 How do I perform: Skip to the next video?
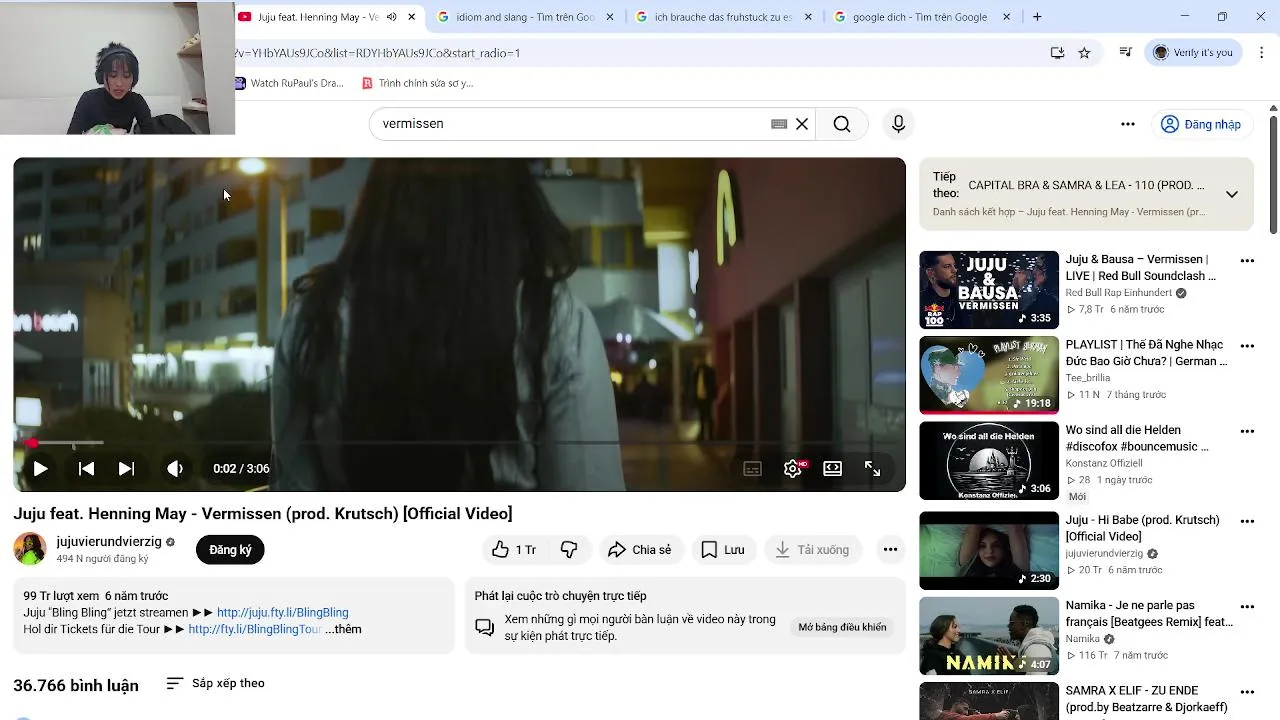click(126, 468)
